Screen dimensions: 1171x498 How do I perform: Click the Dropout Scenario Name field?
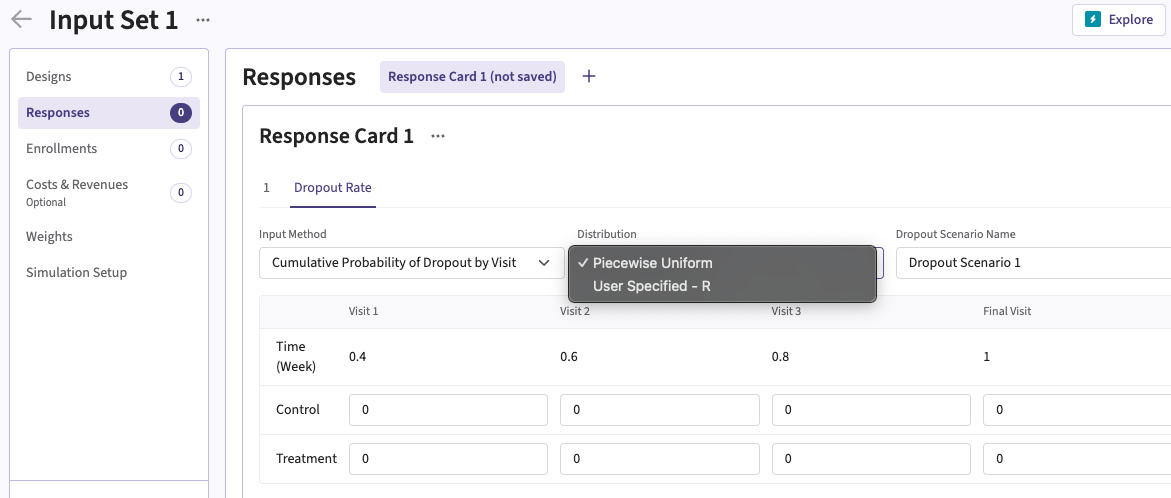point(1030,263)
